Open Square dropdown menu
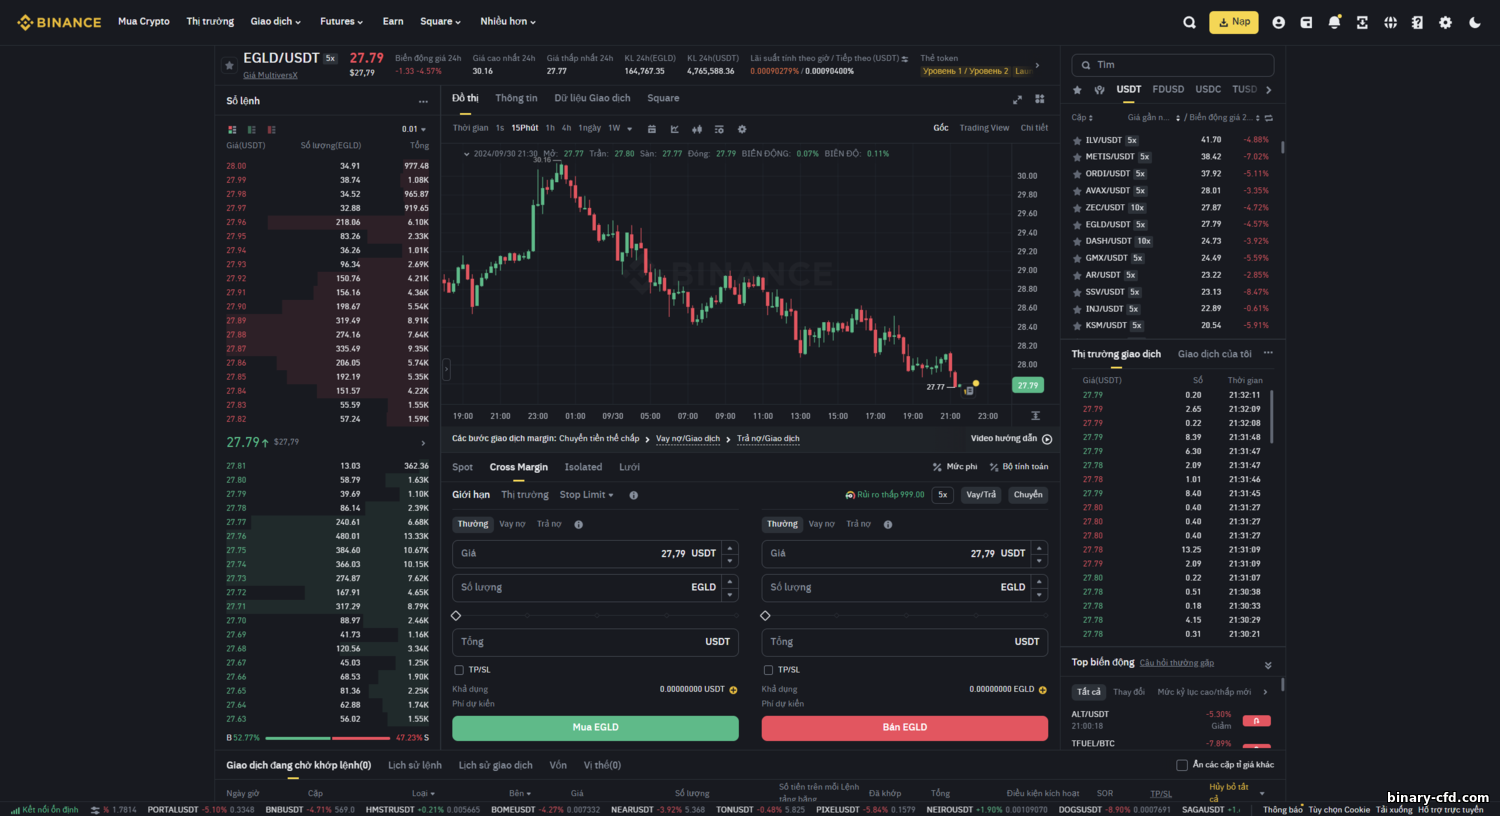 click(440, 21)
